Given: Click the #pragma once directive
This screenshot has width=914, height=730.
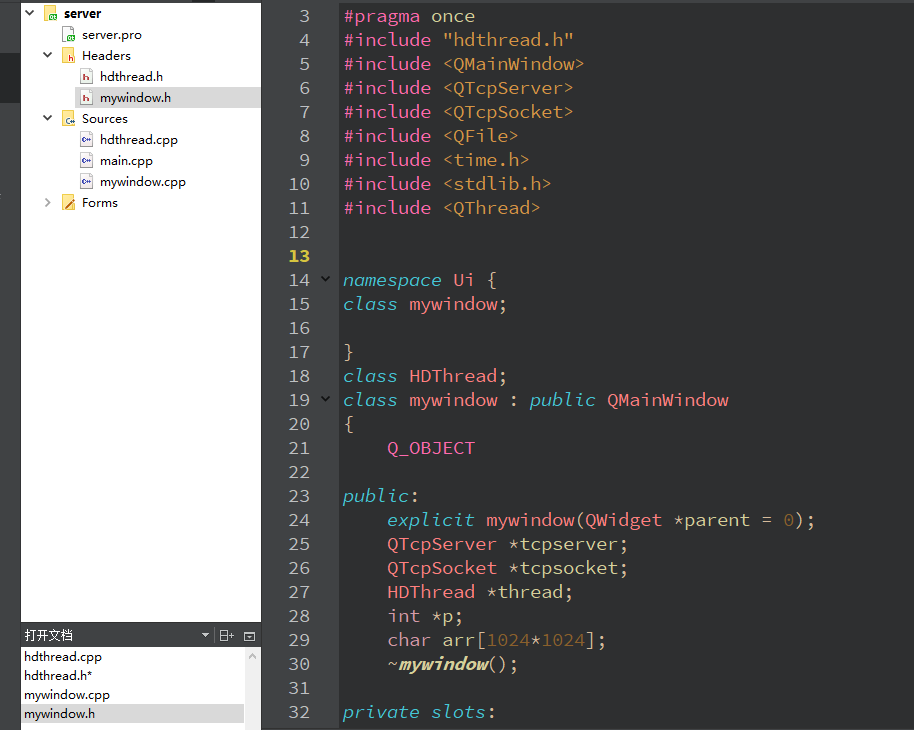Looking at the screenshot, I should 409,16.
